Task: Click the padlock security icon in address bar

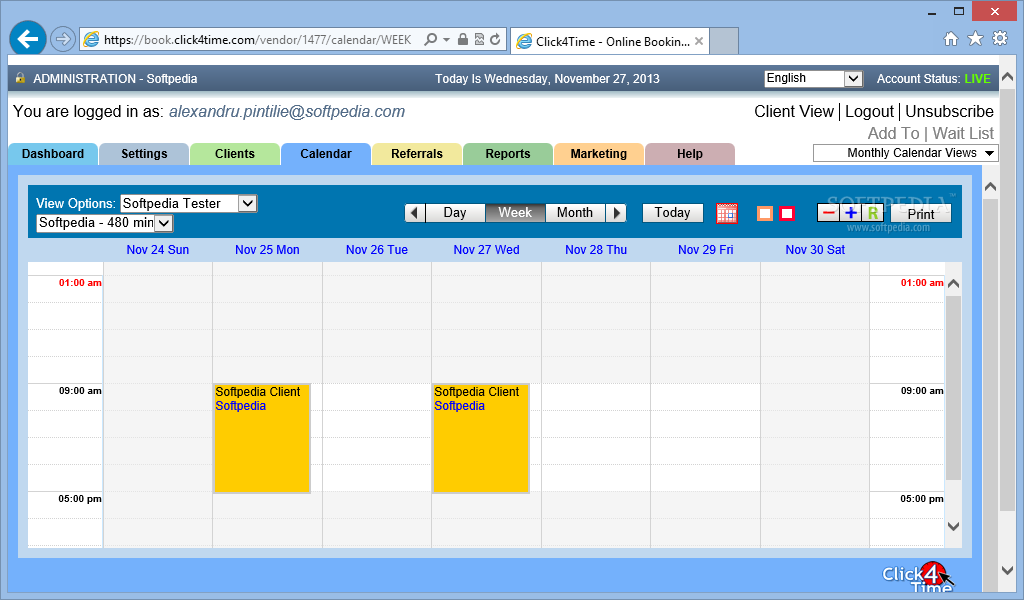Action: (462, 39)
